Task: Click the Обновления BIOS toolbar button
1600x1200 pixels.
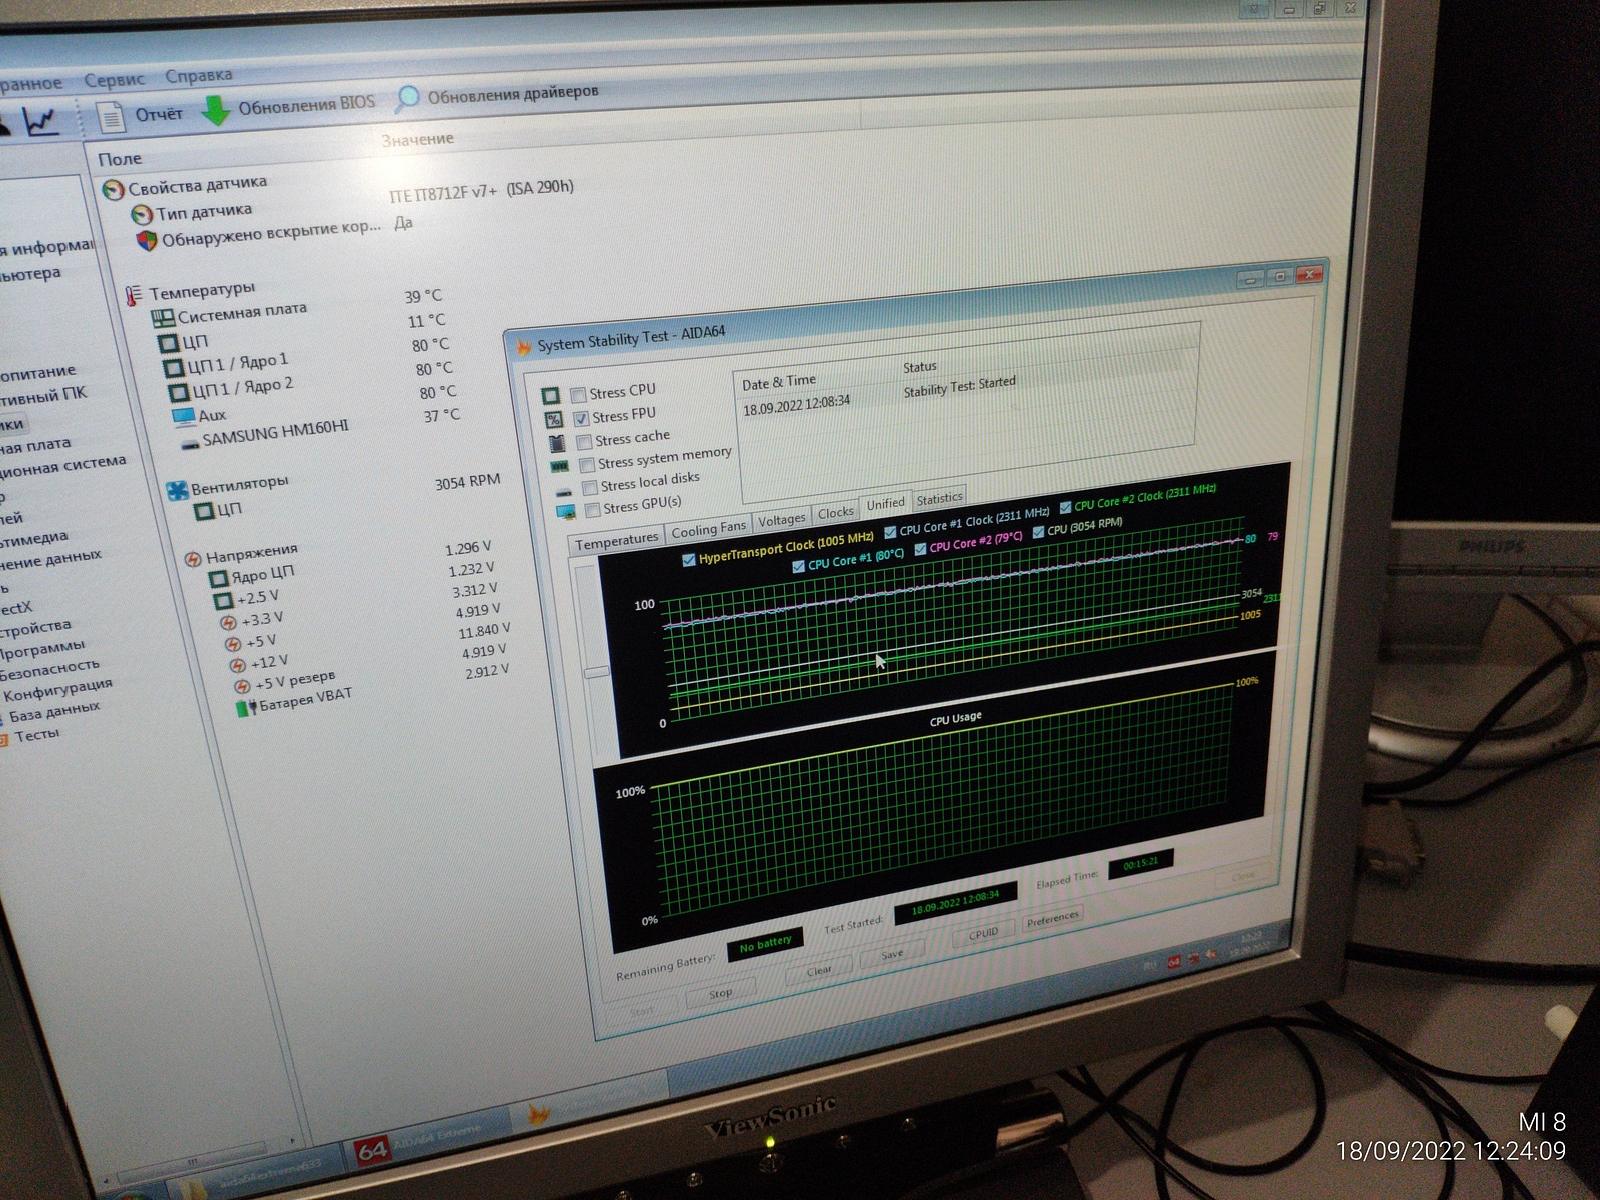Action: click(288, 107)
